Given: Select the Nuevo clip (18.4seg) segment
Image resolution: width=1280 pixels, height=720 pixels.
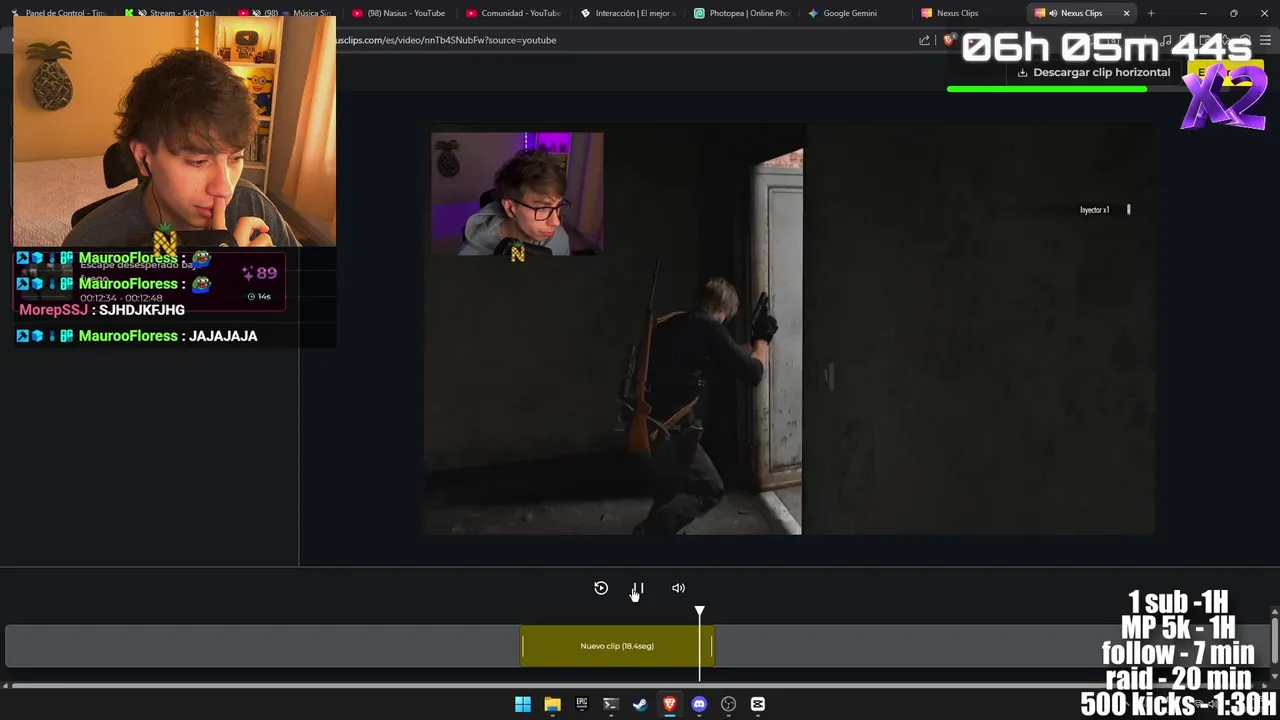Looking at the screenshot, I should [617, 646].
